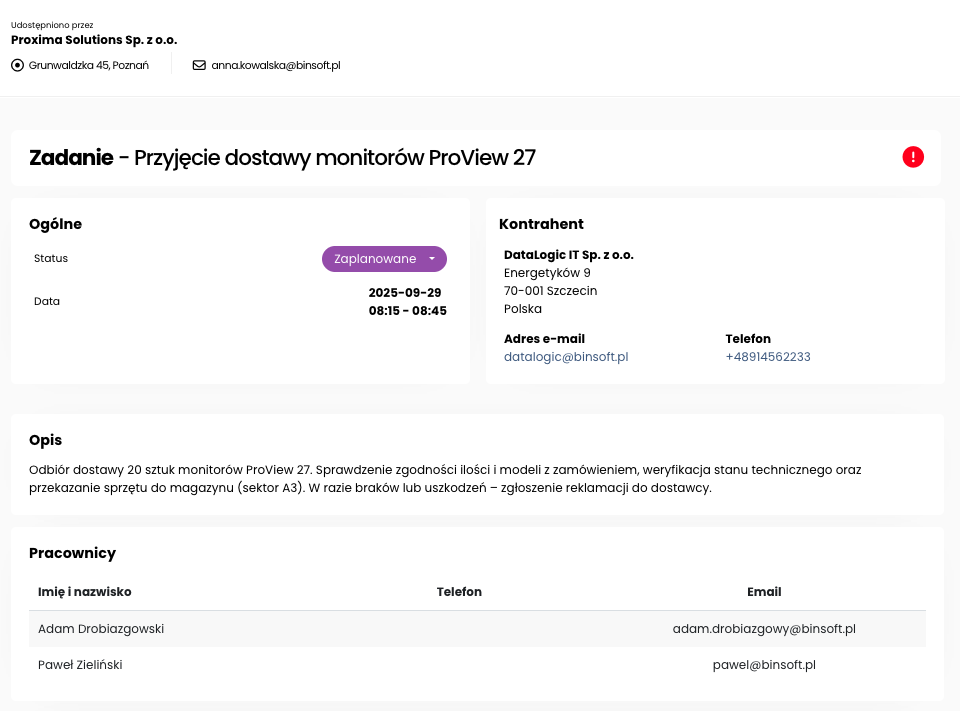Click the Imię i nazwisko column header
The width and height of the screenshot is (960, 711).
pyautogui.click(x=85, y=592)
